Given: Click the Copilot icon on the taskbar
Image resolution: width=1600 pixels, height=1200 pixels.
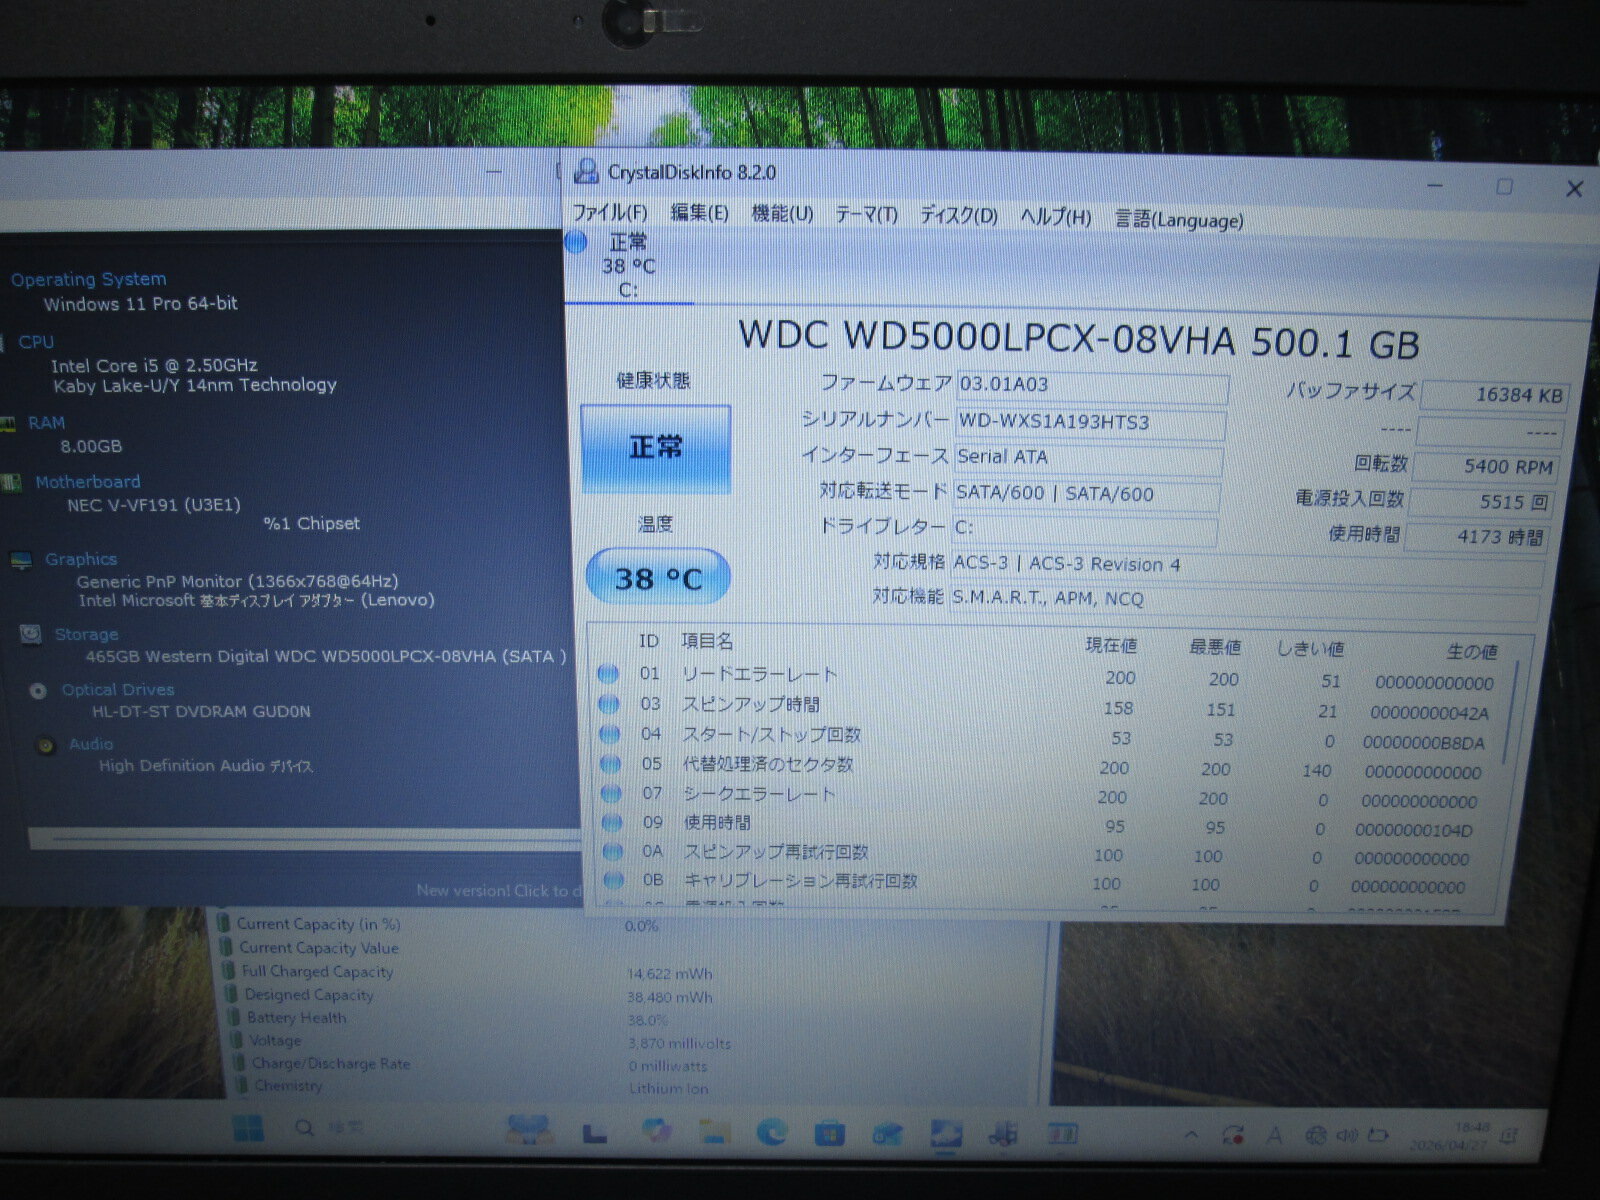Looking at the screenshot, I should 657,1130.
